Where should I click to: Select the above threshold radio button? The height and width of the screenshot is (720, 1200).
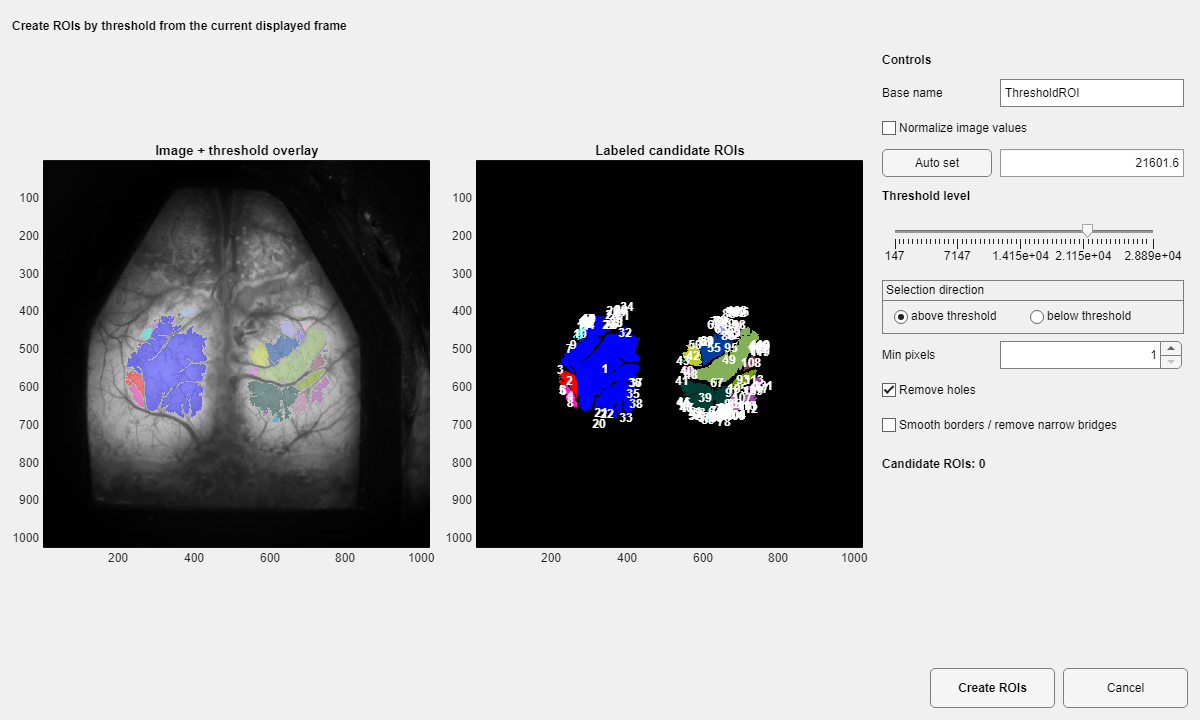click(901, 316)
